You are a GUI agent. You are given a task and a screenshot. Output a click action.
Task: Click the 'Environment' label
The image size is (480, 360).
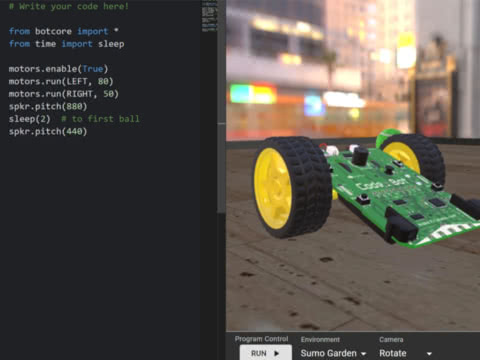click(320, 340)
